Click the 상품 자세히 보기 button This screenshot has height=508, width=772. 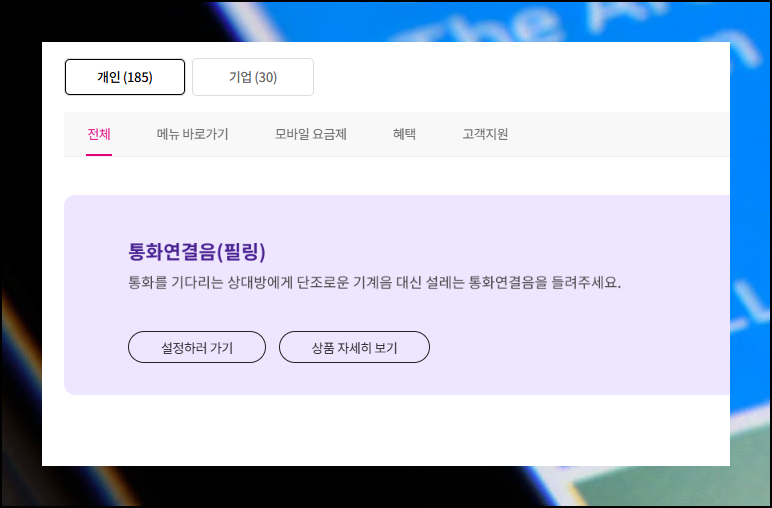coord(354,348)
